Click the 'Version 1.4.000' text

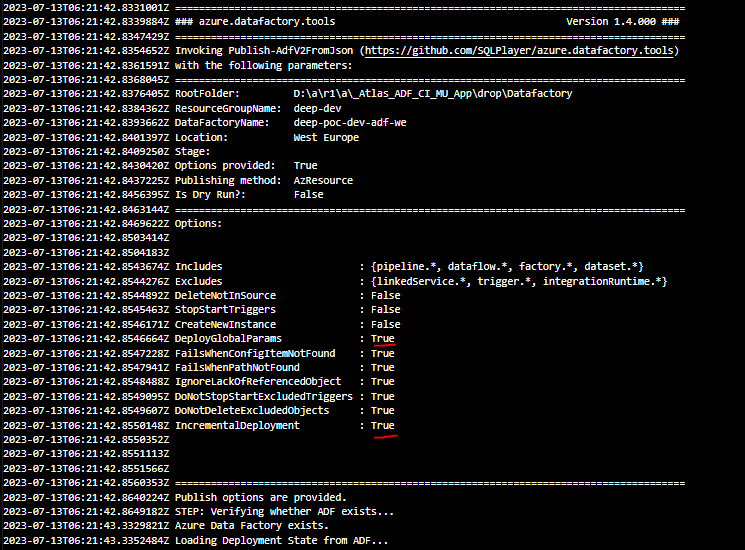(611, 21)
